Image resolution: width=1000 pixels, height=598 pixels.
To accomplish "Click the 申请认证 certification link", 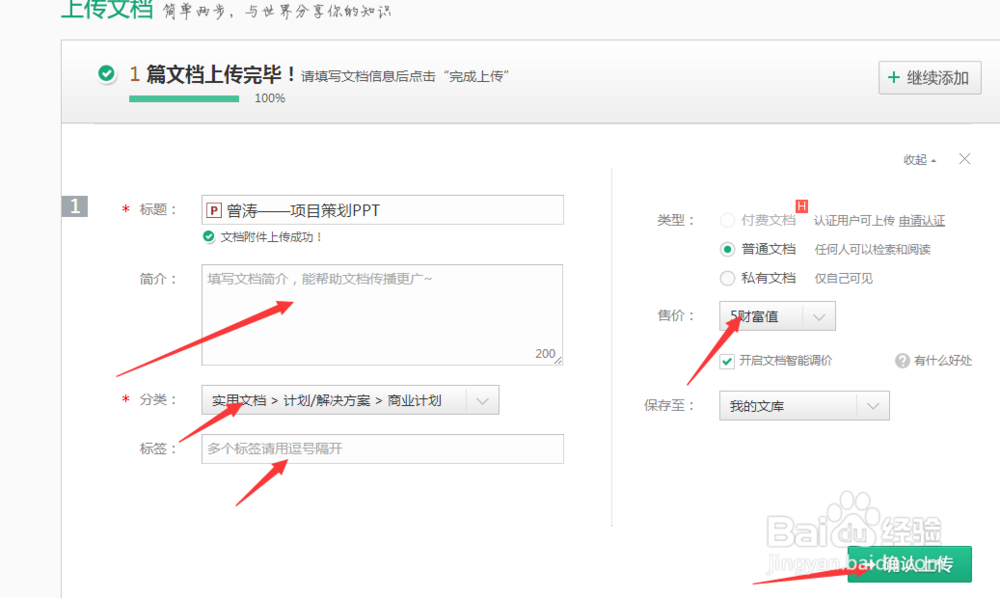I will [922, 221].
